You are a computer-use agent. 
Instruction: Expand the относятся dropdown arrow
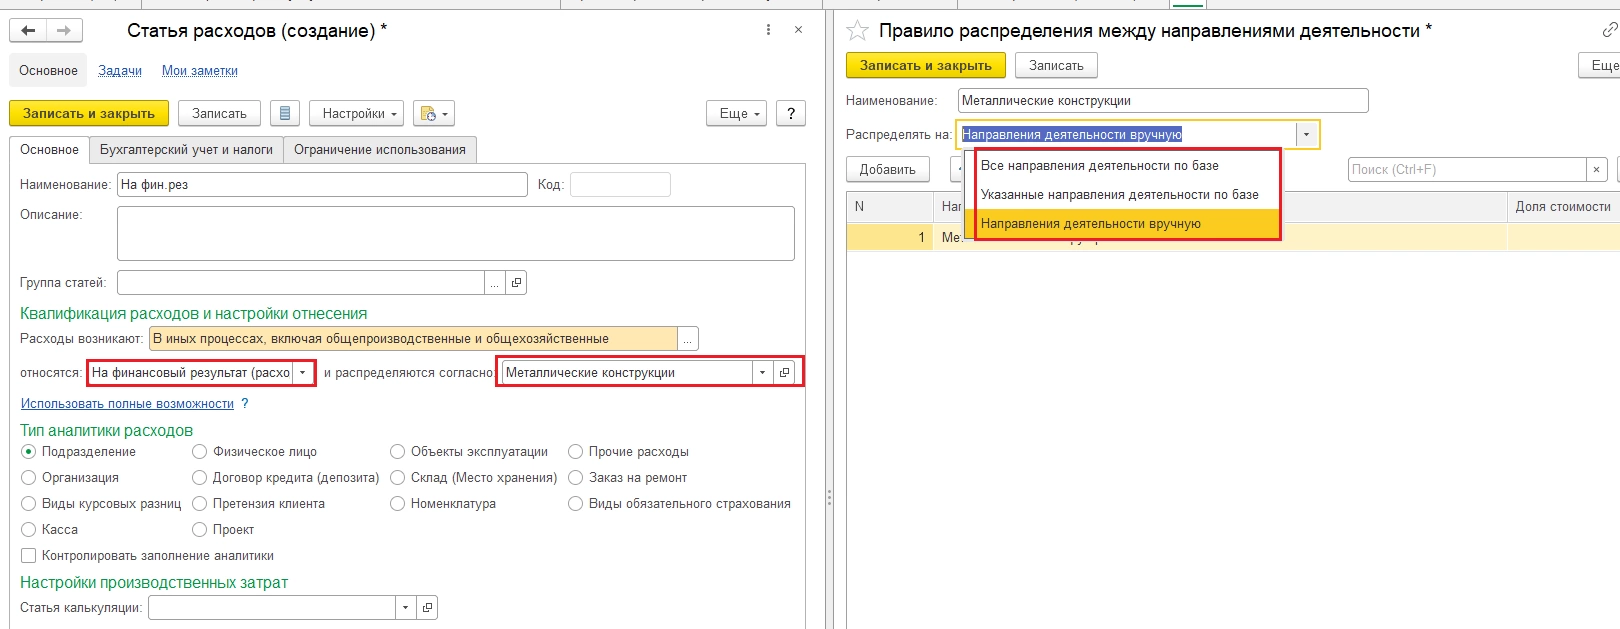[303, 373]
